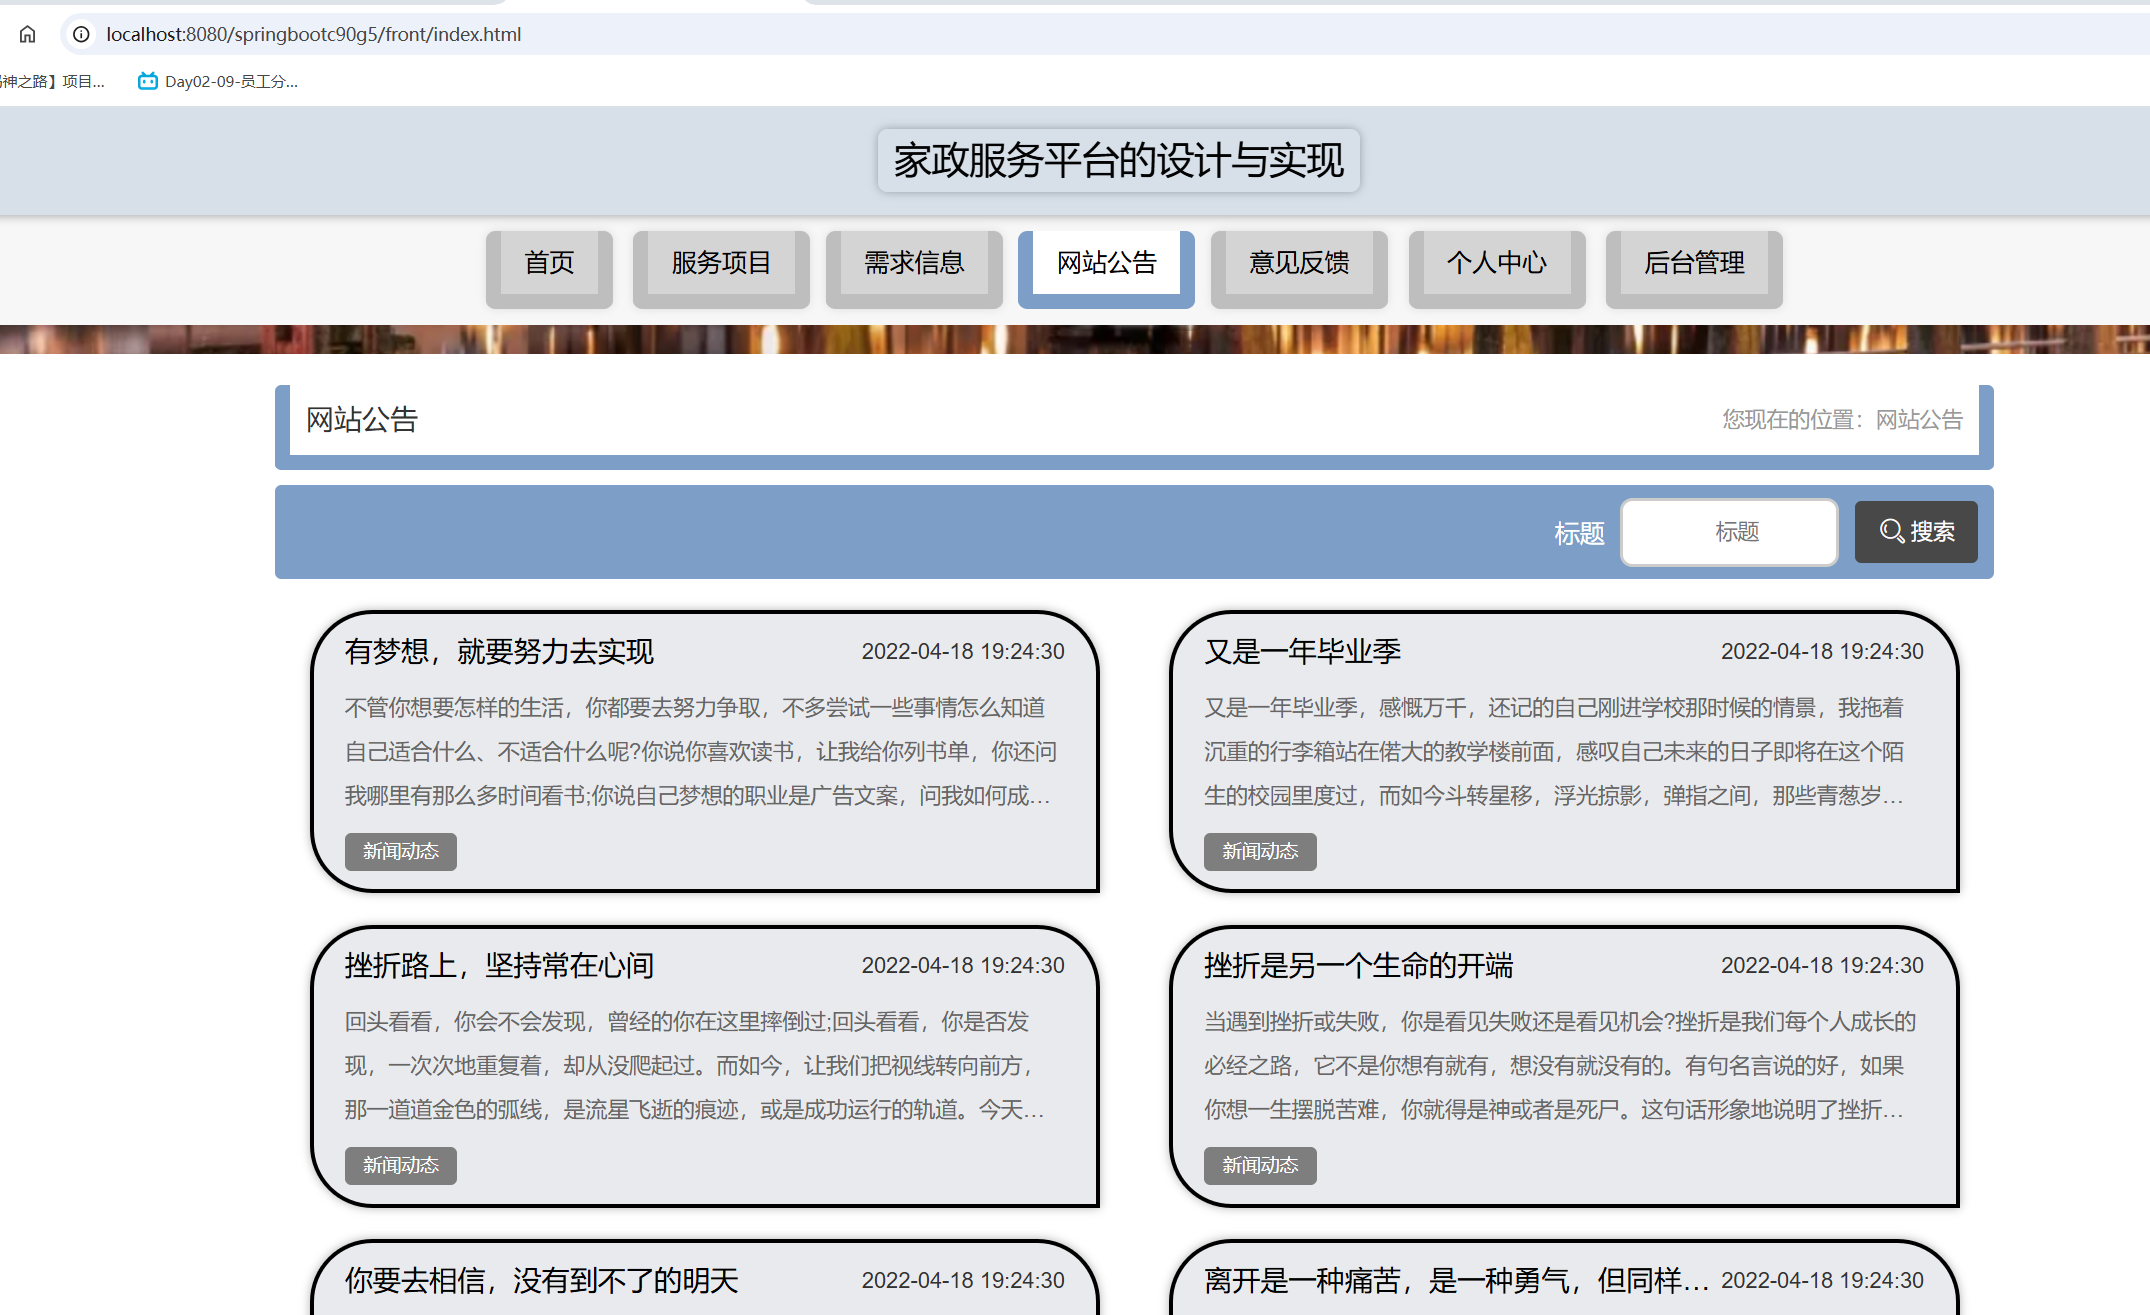Click the address bar URL
This screenshot has width=2150, height=1315.
313,34
